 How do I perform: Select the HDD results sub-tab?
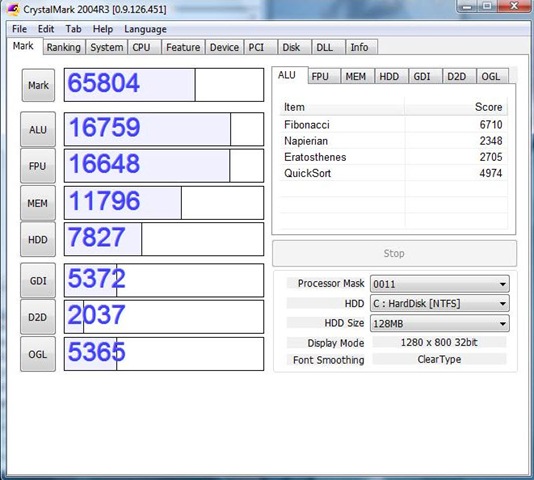point(392,76)
